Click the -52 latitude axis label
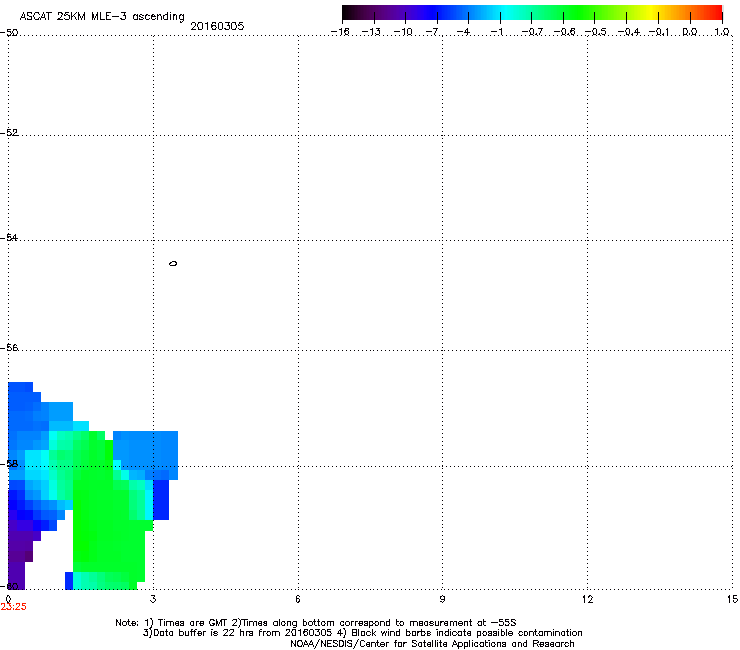This screenshot has width=740, height=650. (x=9, y=133)
